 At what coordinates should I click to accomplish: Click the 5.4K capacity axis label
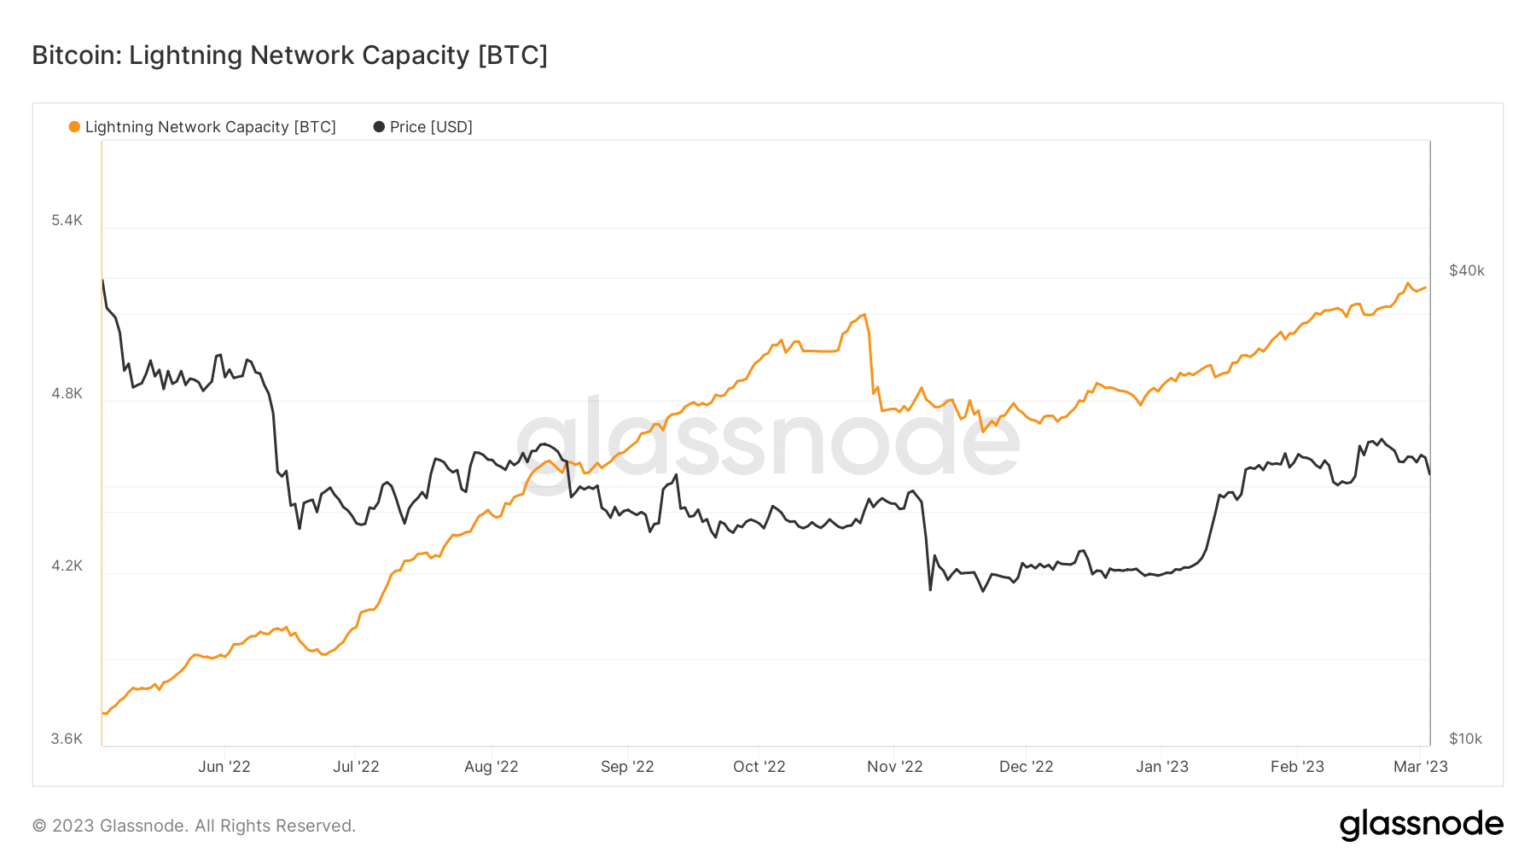coord(67,220)
